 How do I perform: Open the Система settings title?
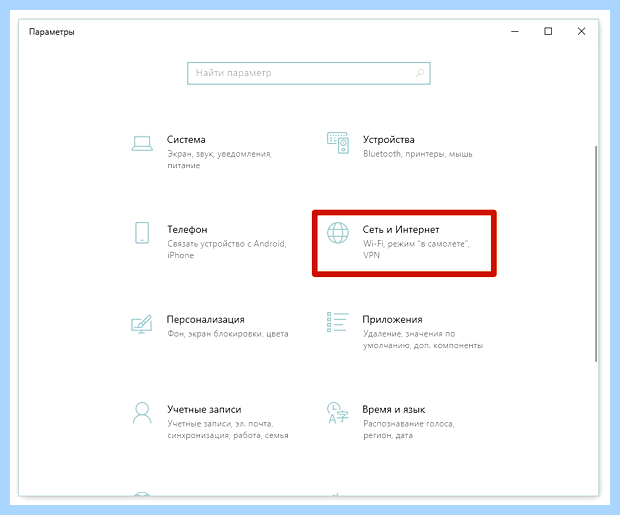(186, 140)
